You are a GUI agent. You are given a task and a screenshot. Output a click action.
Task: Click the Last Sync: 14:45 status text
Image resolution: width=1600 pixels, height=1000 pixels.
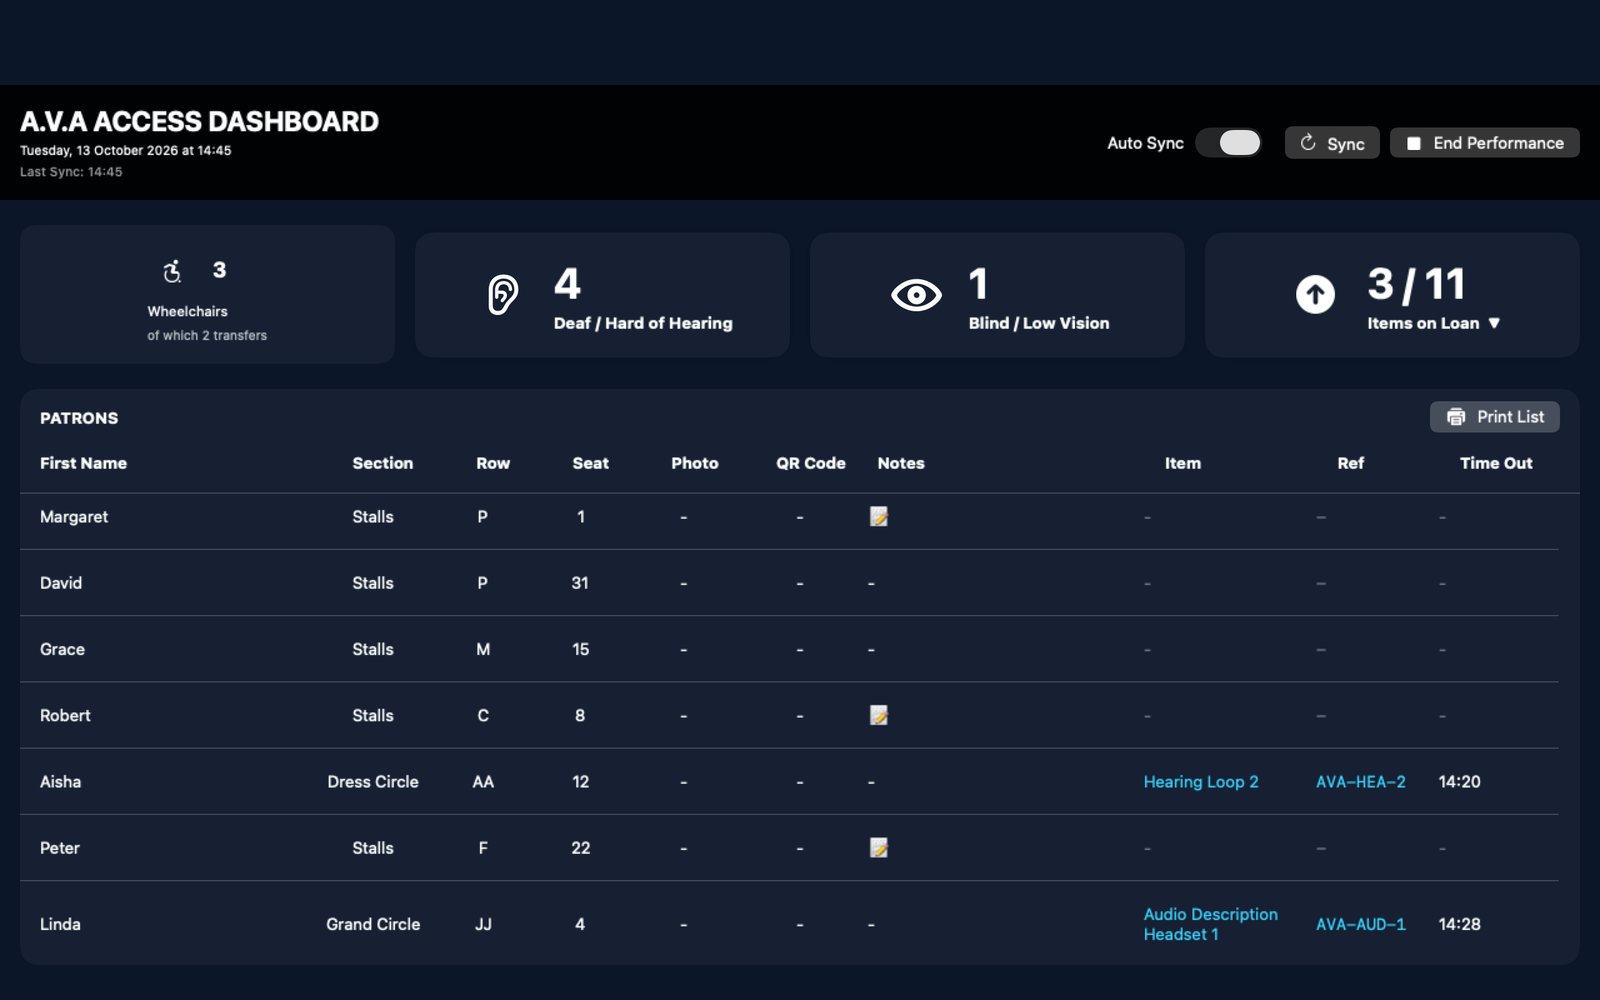coord(71,172)
